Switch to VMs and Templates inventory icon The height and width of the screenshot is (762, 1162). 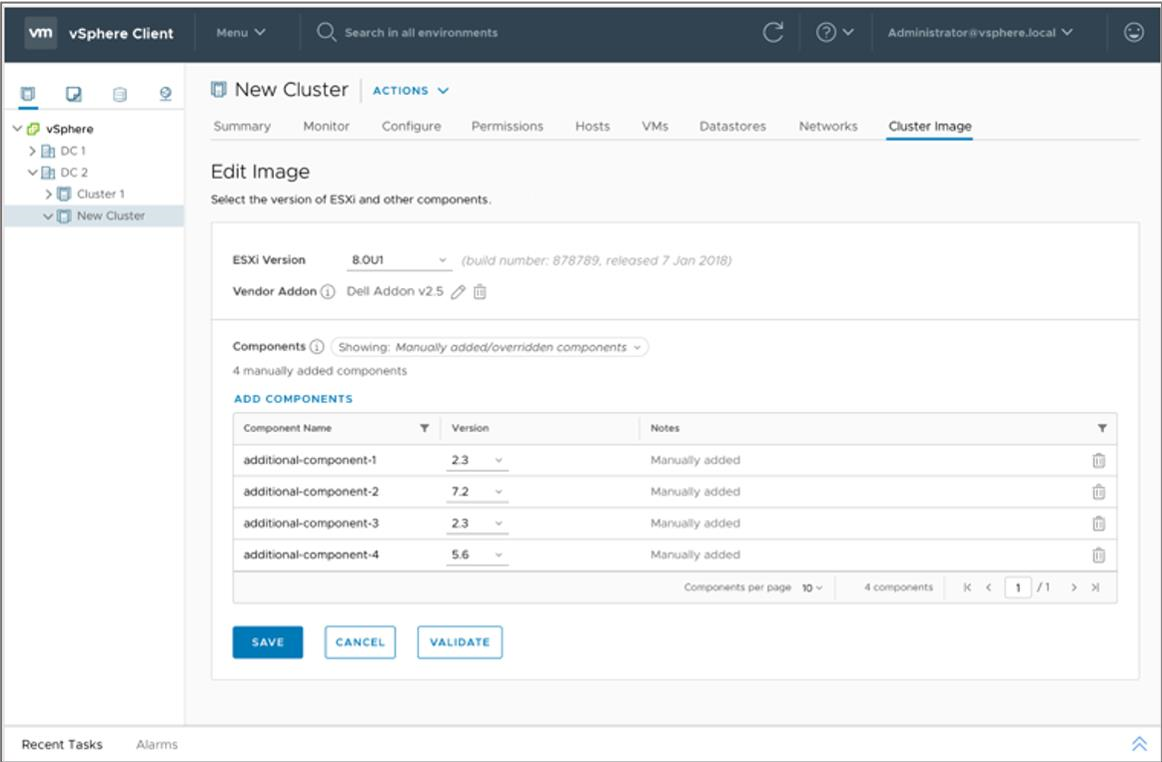pyautogui.click(x=73, y=94)
